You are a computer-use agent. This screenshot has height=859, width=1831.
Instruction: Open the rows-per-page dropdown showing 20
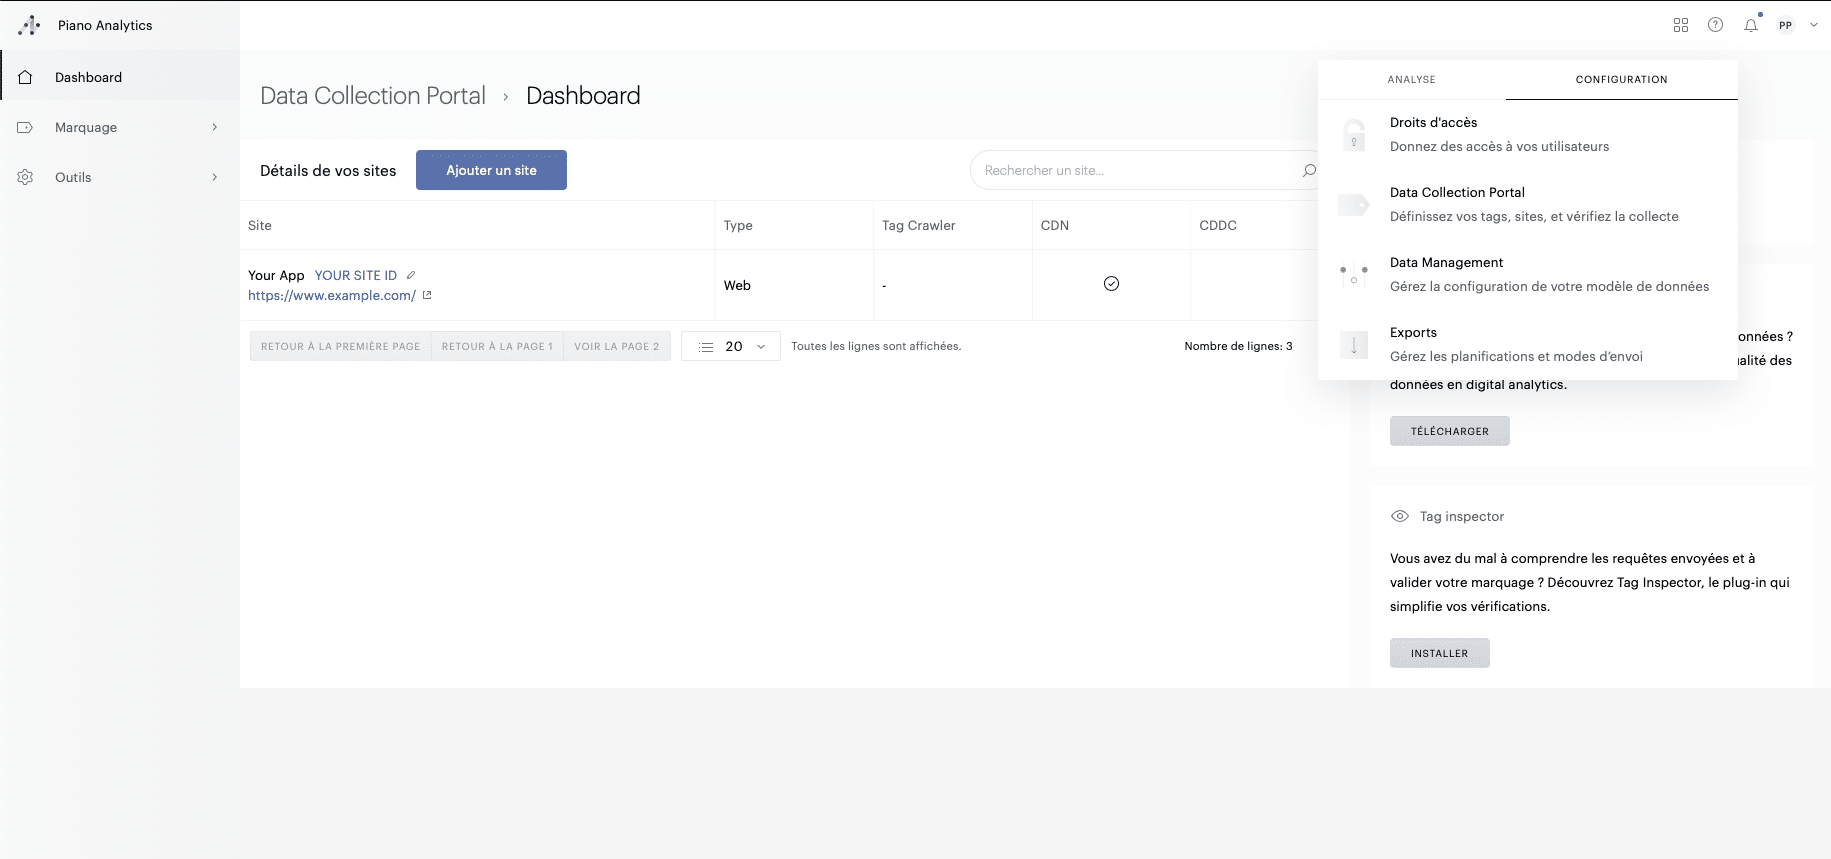click(731, 346)
